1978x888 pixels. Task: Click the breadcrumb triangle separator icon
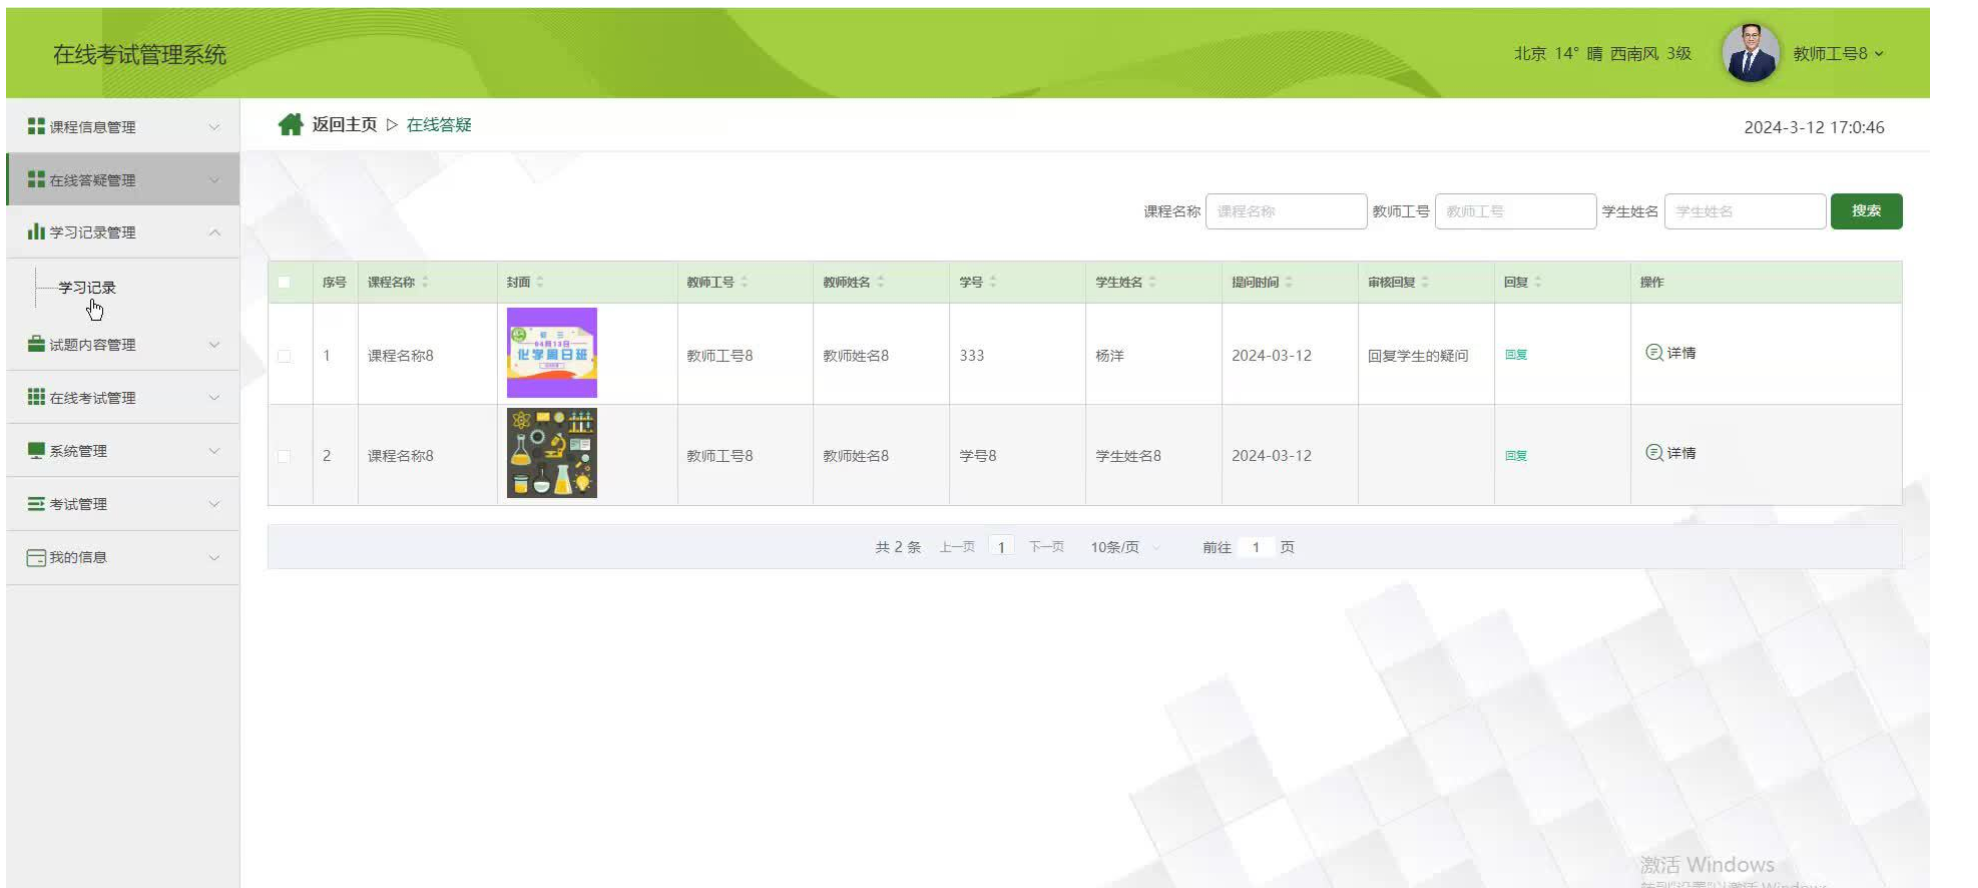[392, 124]
